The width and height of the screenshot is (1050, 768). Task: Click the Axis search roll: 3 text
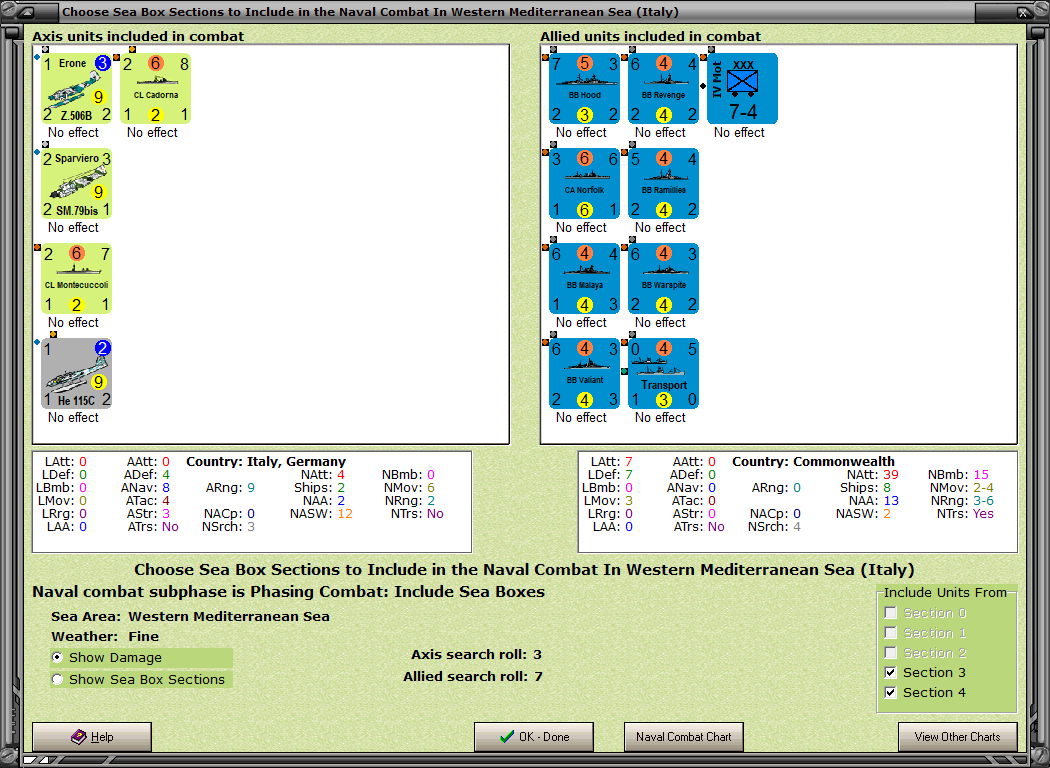pyautogui.click(x=476, y=654)
